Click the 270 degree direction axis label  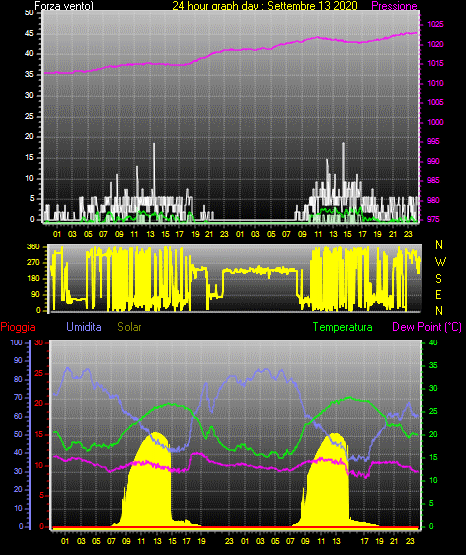coord(33,263)
